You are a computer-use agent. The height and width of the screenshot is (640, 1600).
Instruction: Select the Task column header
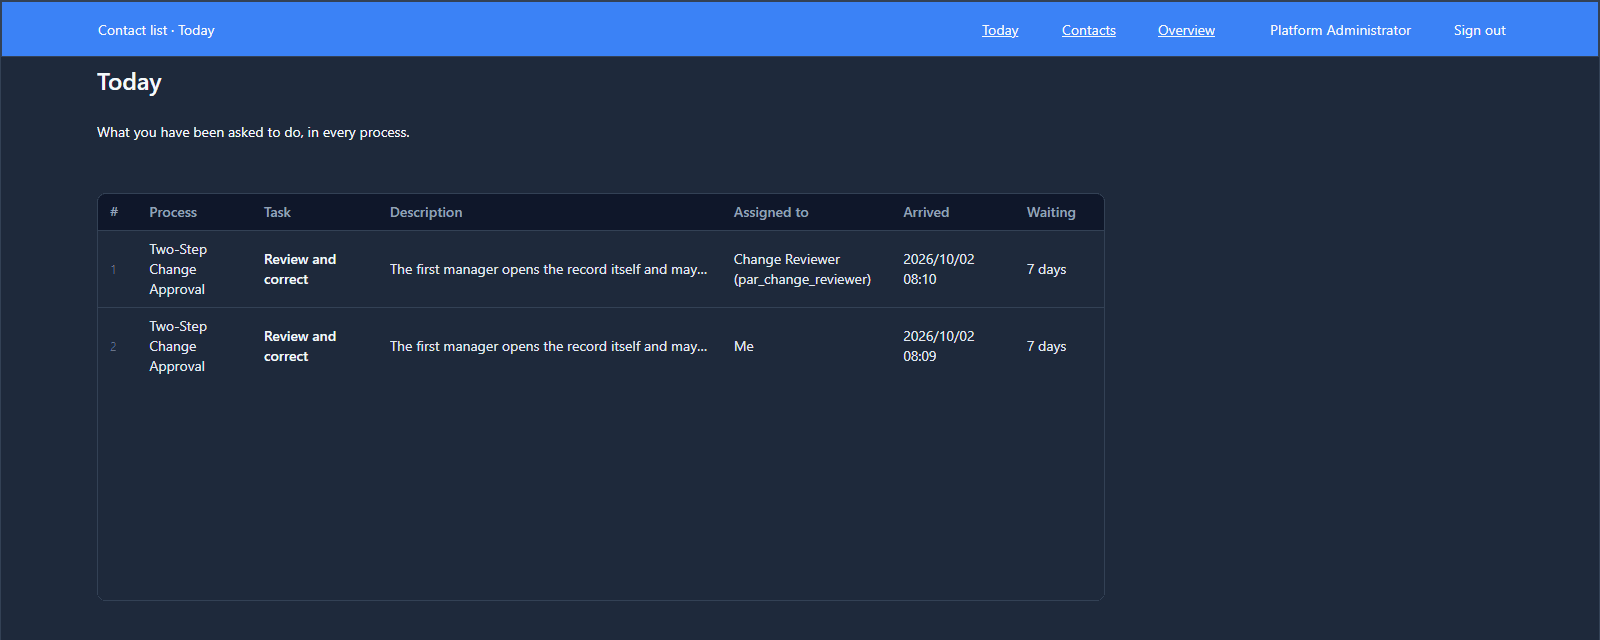[277, 212]
